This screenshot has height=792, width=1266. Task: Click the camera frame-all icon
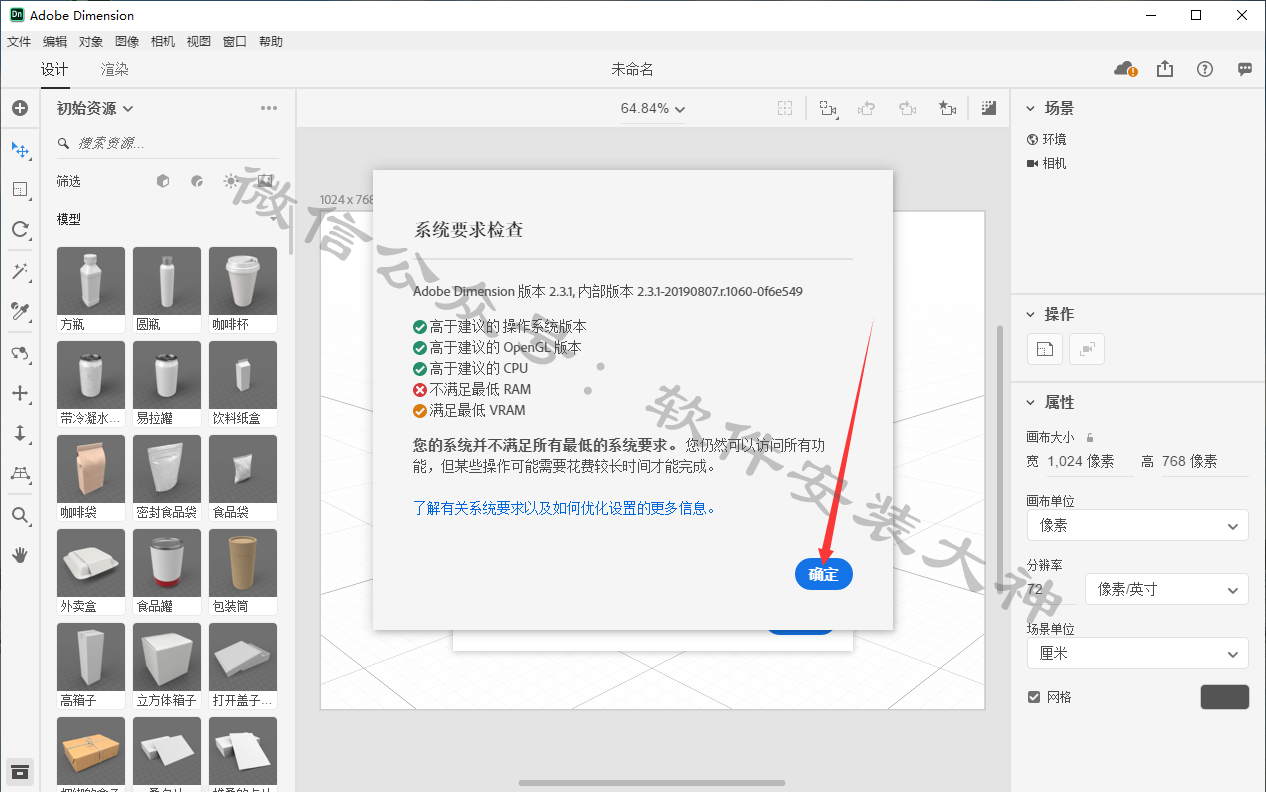tap(828, 108)
